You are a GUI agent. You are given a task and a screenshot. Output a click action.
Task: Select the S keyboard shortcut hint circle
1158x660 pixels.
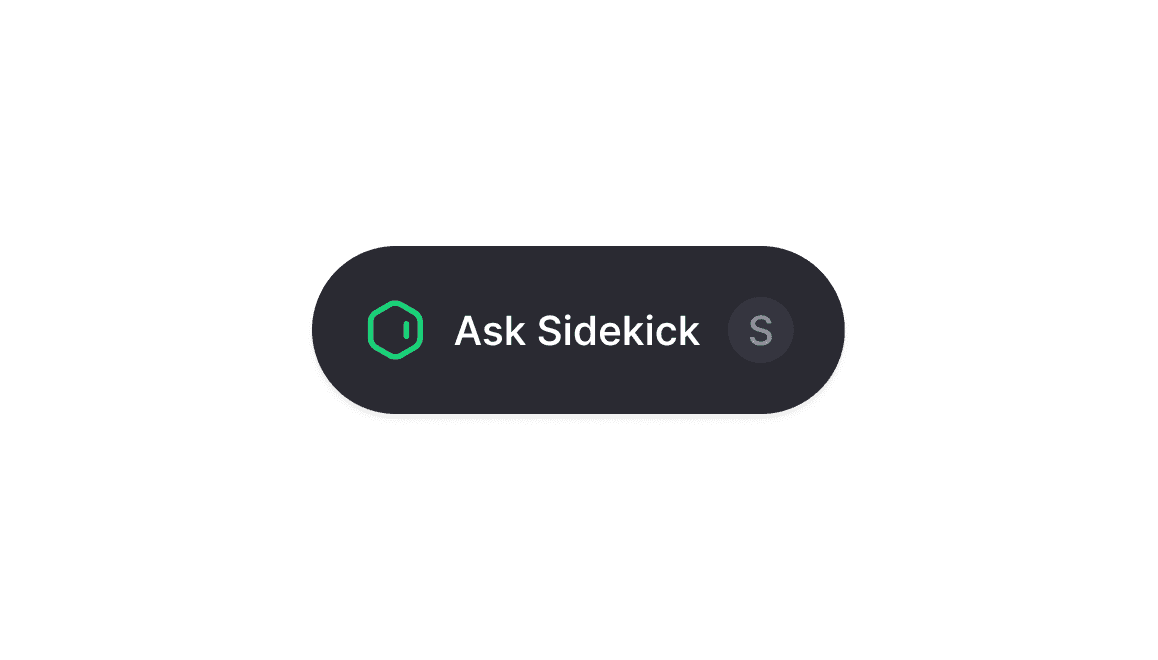point(761,330)
